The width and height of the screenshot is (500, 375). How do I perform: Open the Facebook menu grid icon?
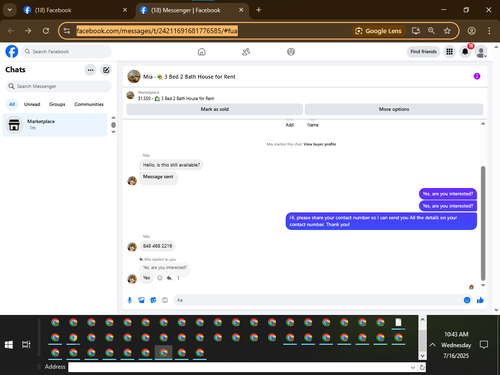(449, 52)
